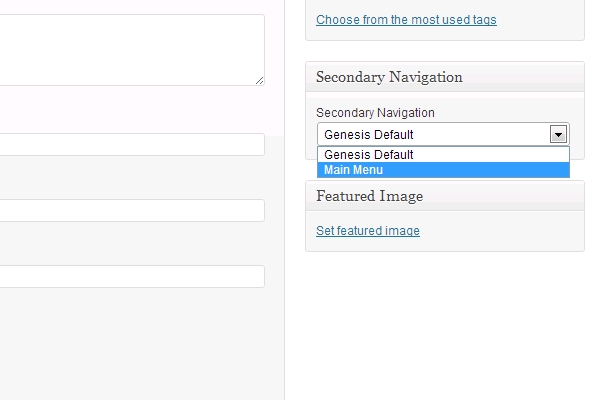Image resolution: width=600 pixels, height=400 pixels.
Task: Click the tags panel area beside the link
Action: pos(540,20)
